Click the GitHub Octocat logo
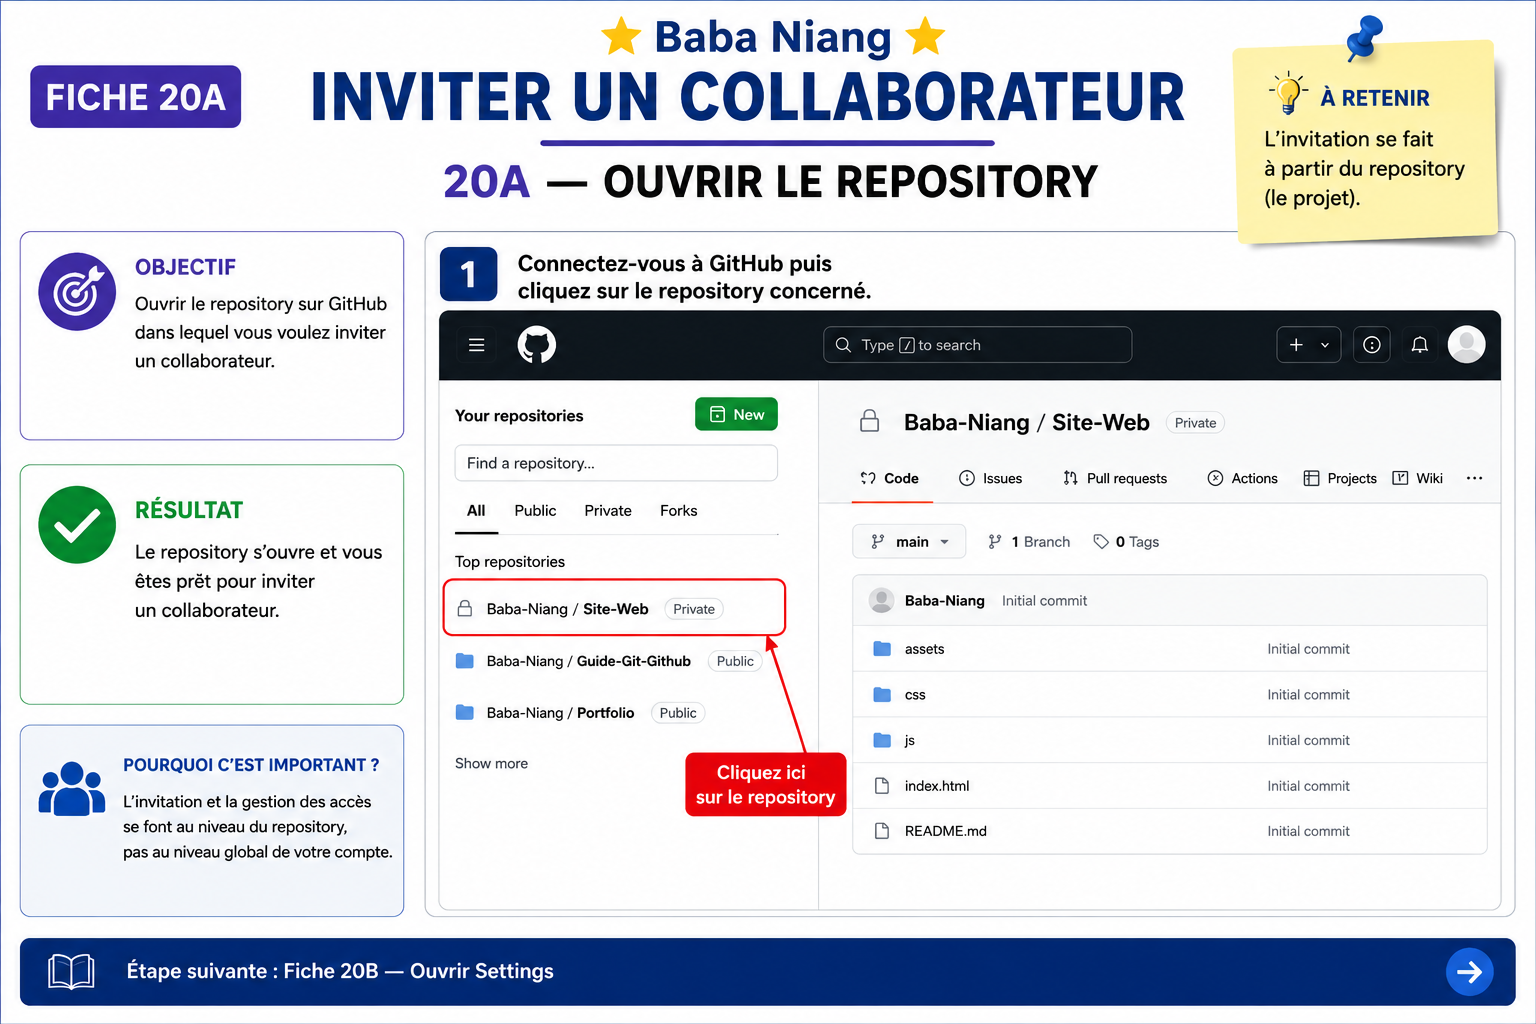 click(537, 345)
